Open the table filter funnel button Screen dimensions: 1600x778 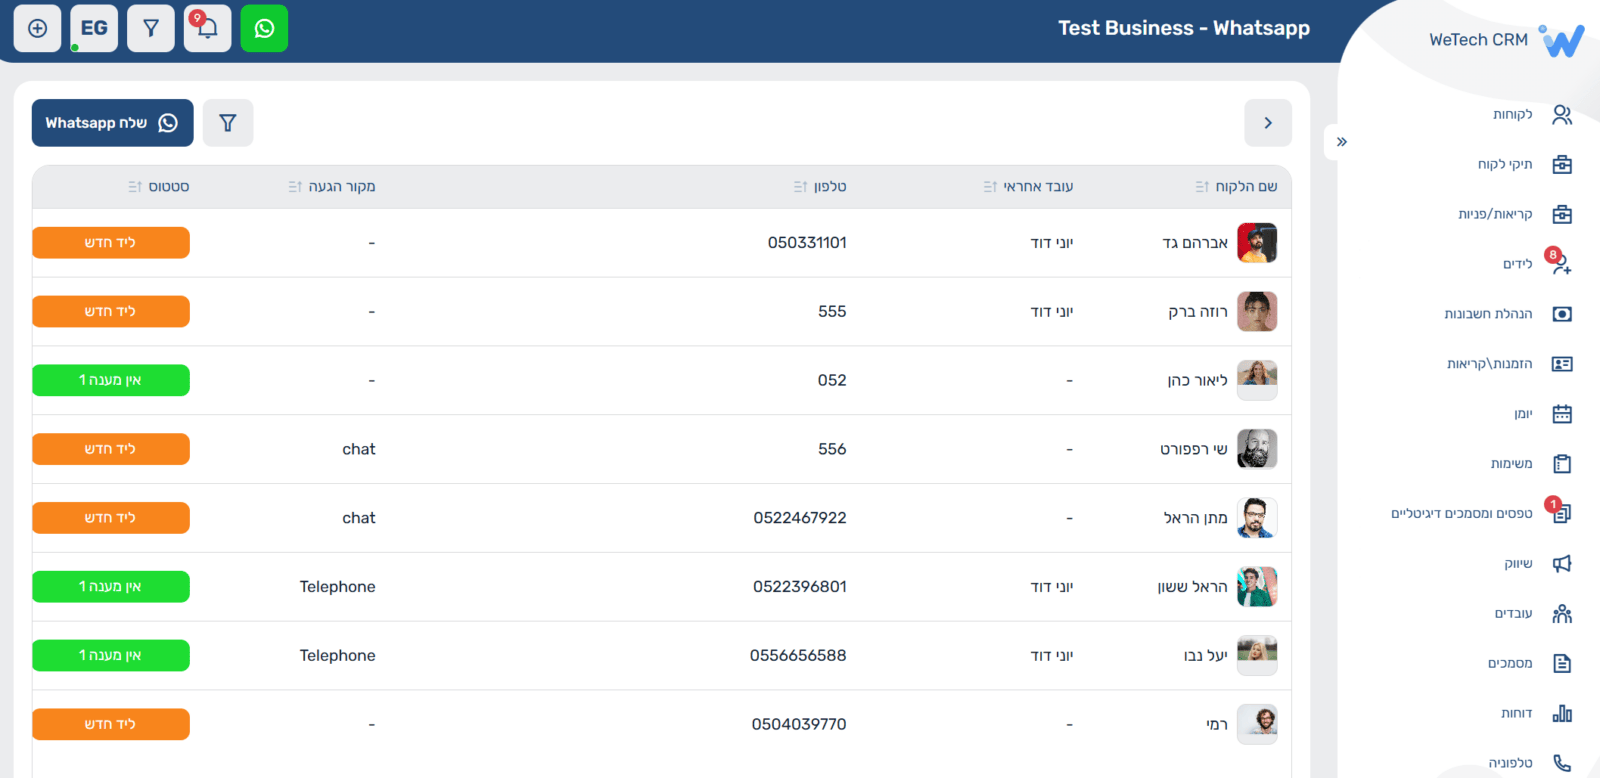click(x=228, y=123)
